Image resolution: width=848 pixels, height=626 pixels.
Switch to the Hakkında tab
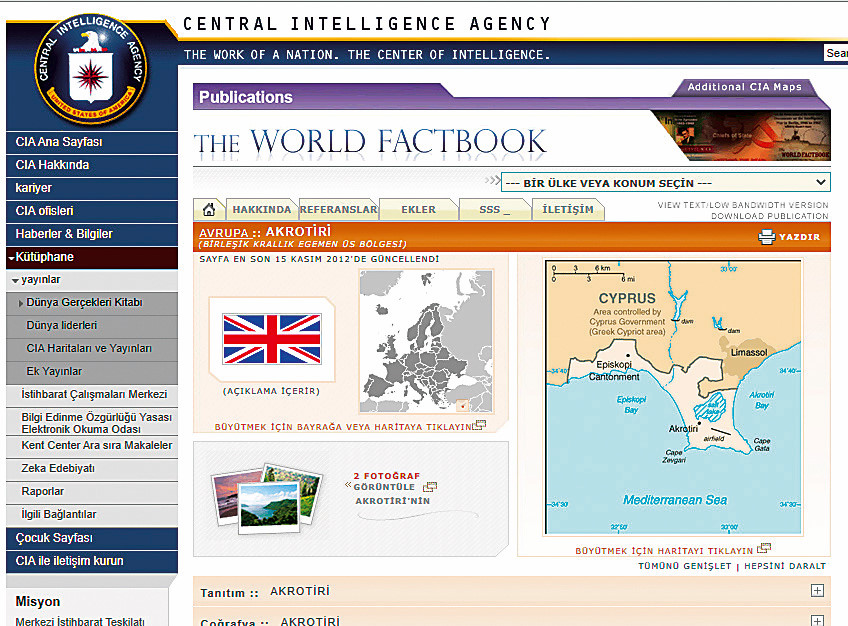pyautogui.click(x=261, y=210)
